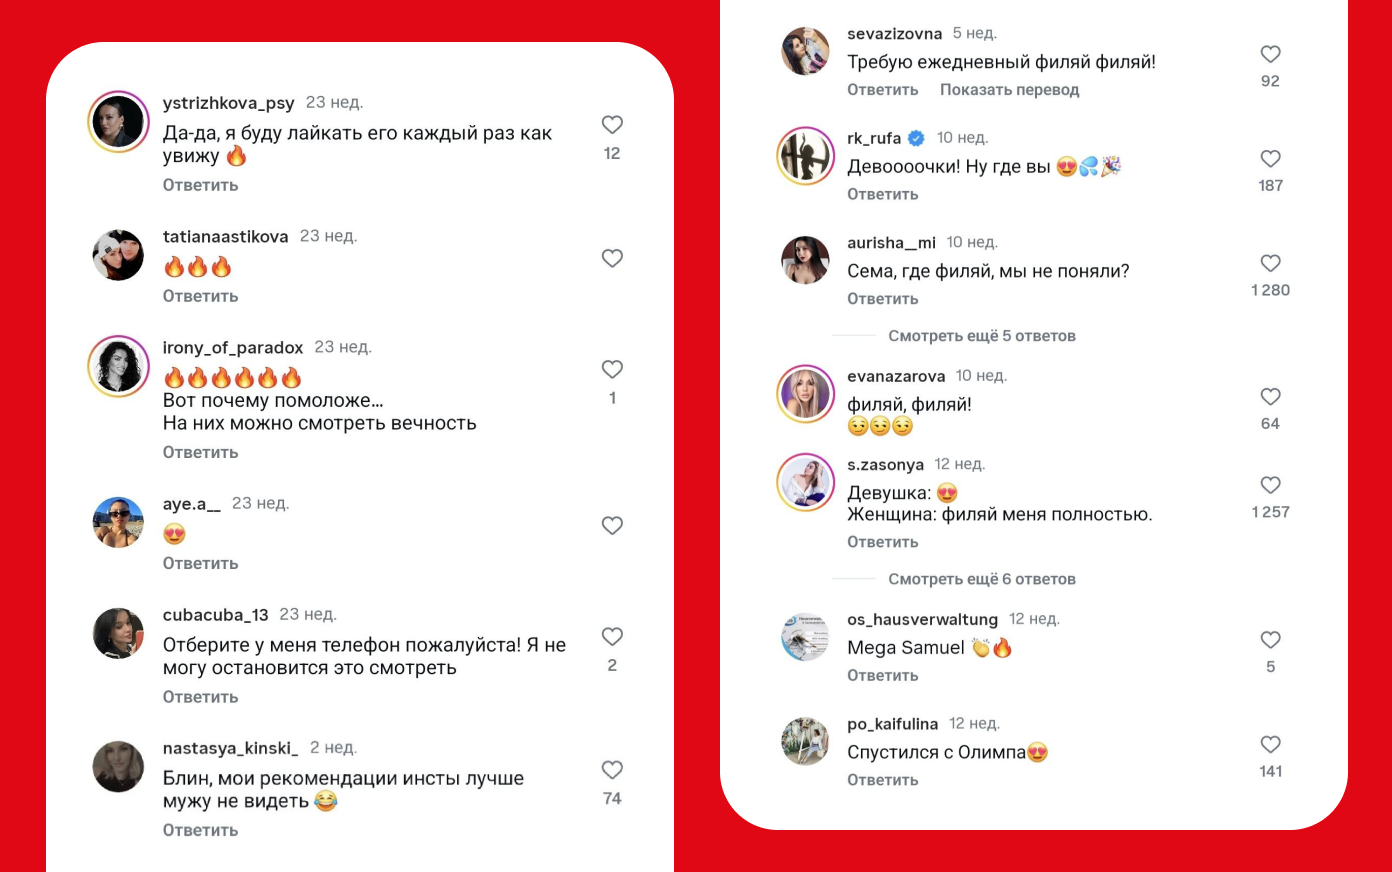Like sevazizovna's comment with 92 likes
This screenshot has height=872, width=1392.
click(x=1270, y=54)
